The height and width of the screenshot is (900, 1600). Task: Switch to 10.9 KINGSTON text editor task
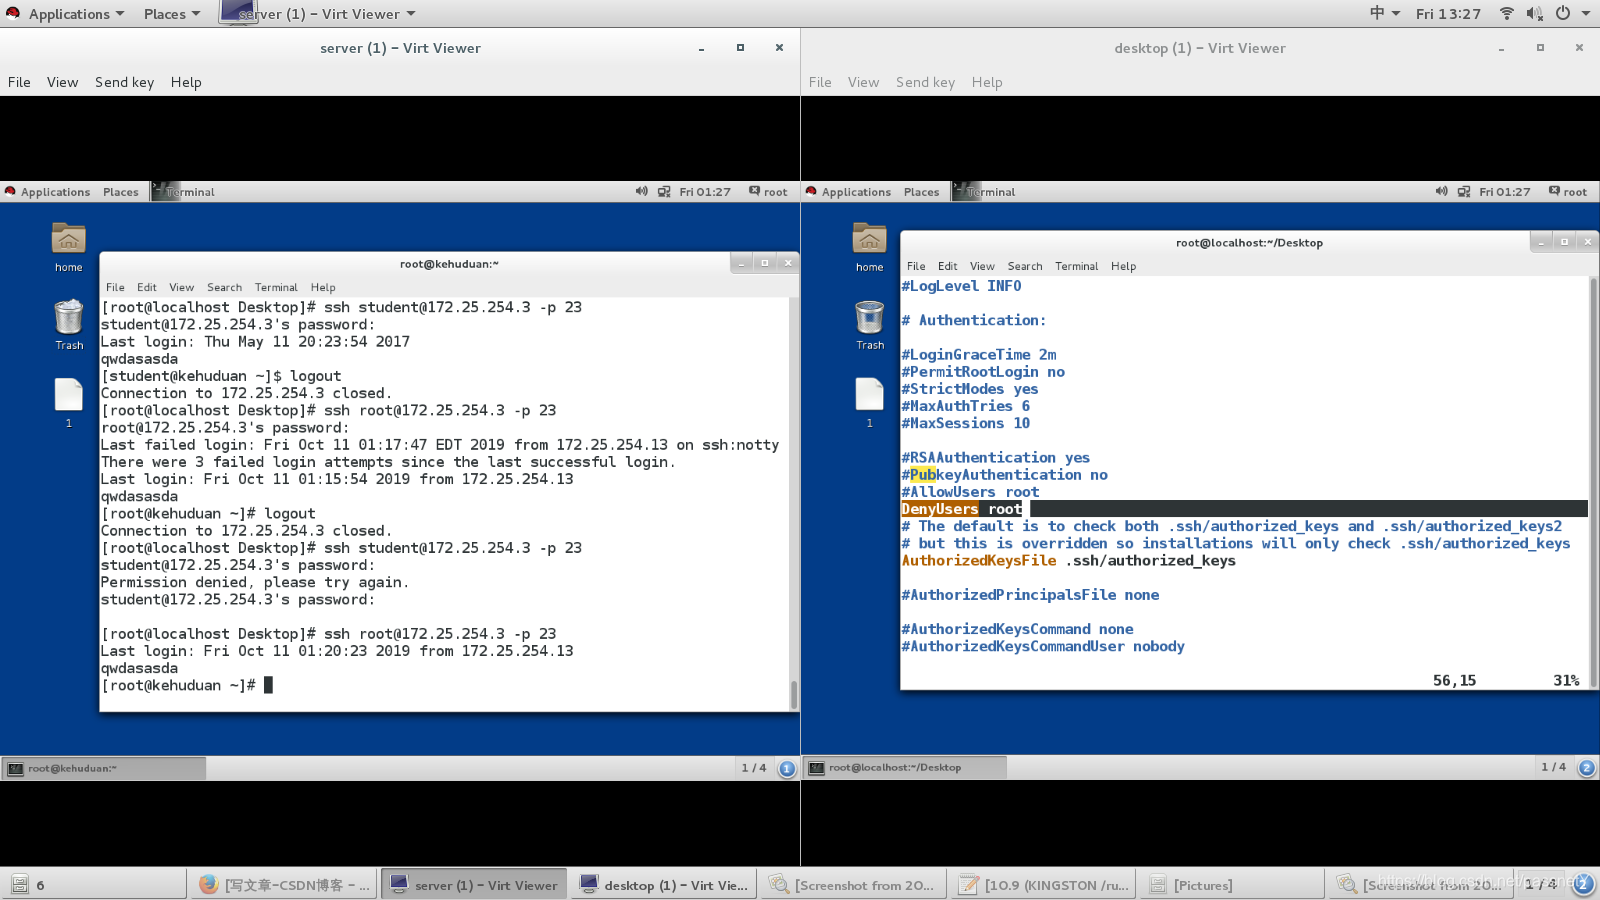pos(1044,884)
